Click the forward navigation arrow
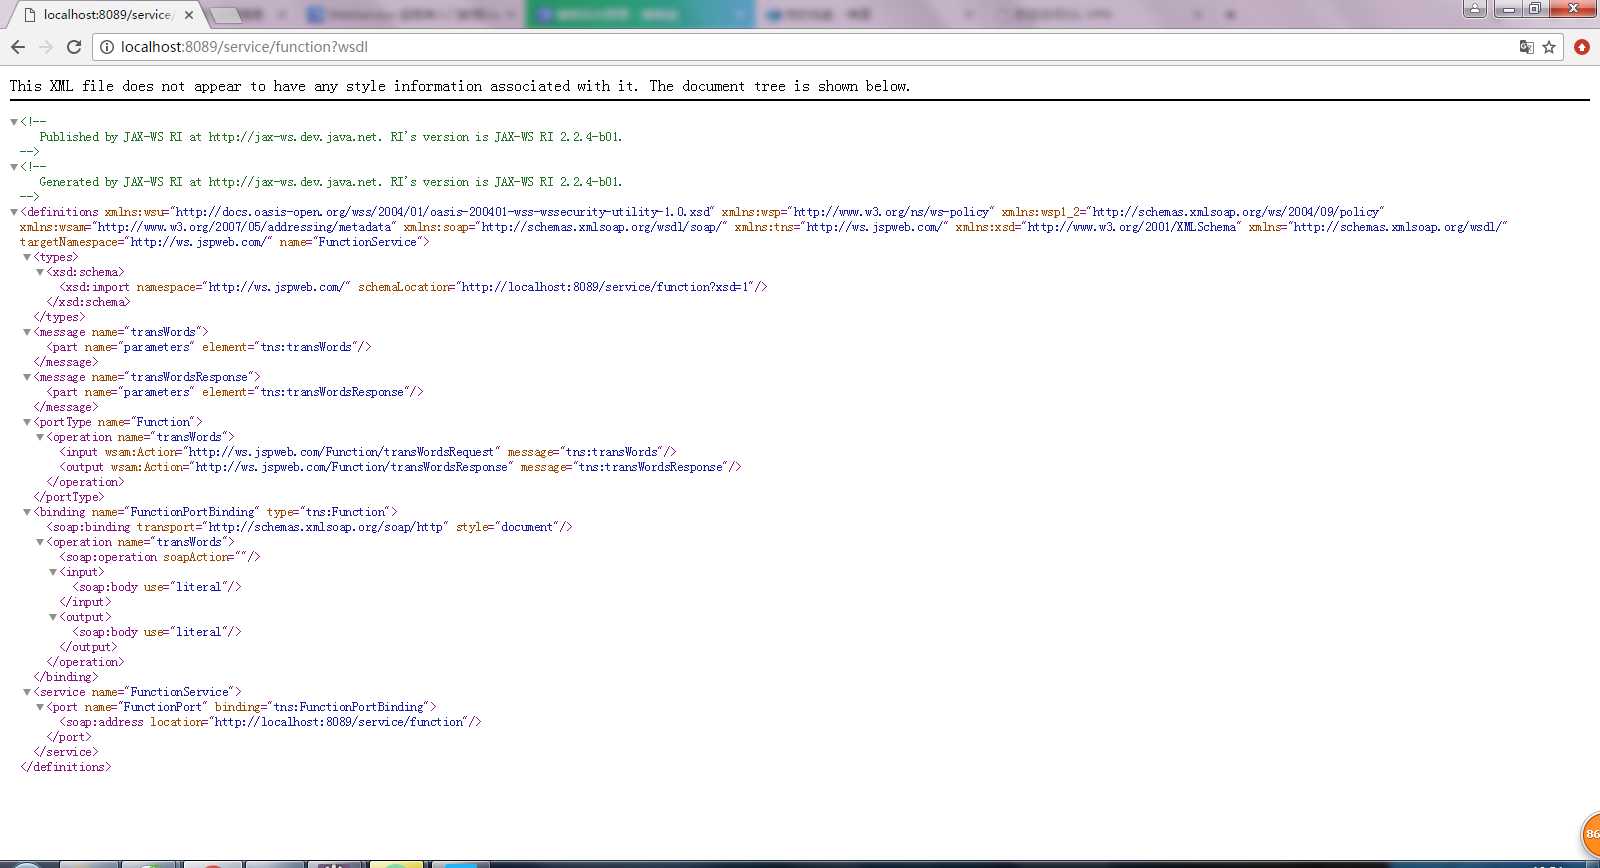 point(45,47)
